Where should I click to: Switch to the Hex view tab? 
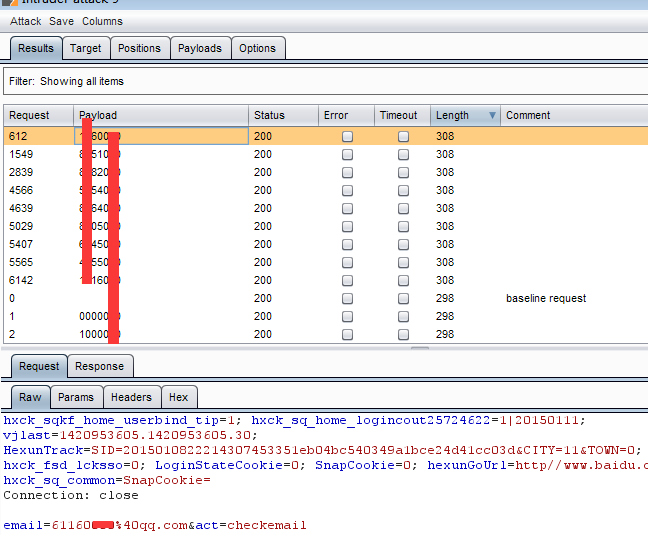coord(179,397)
